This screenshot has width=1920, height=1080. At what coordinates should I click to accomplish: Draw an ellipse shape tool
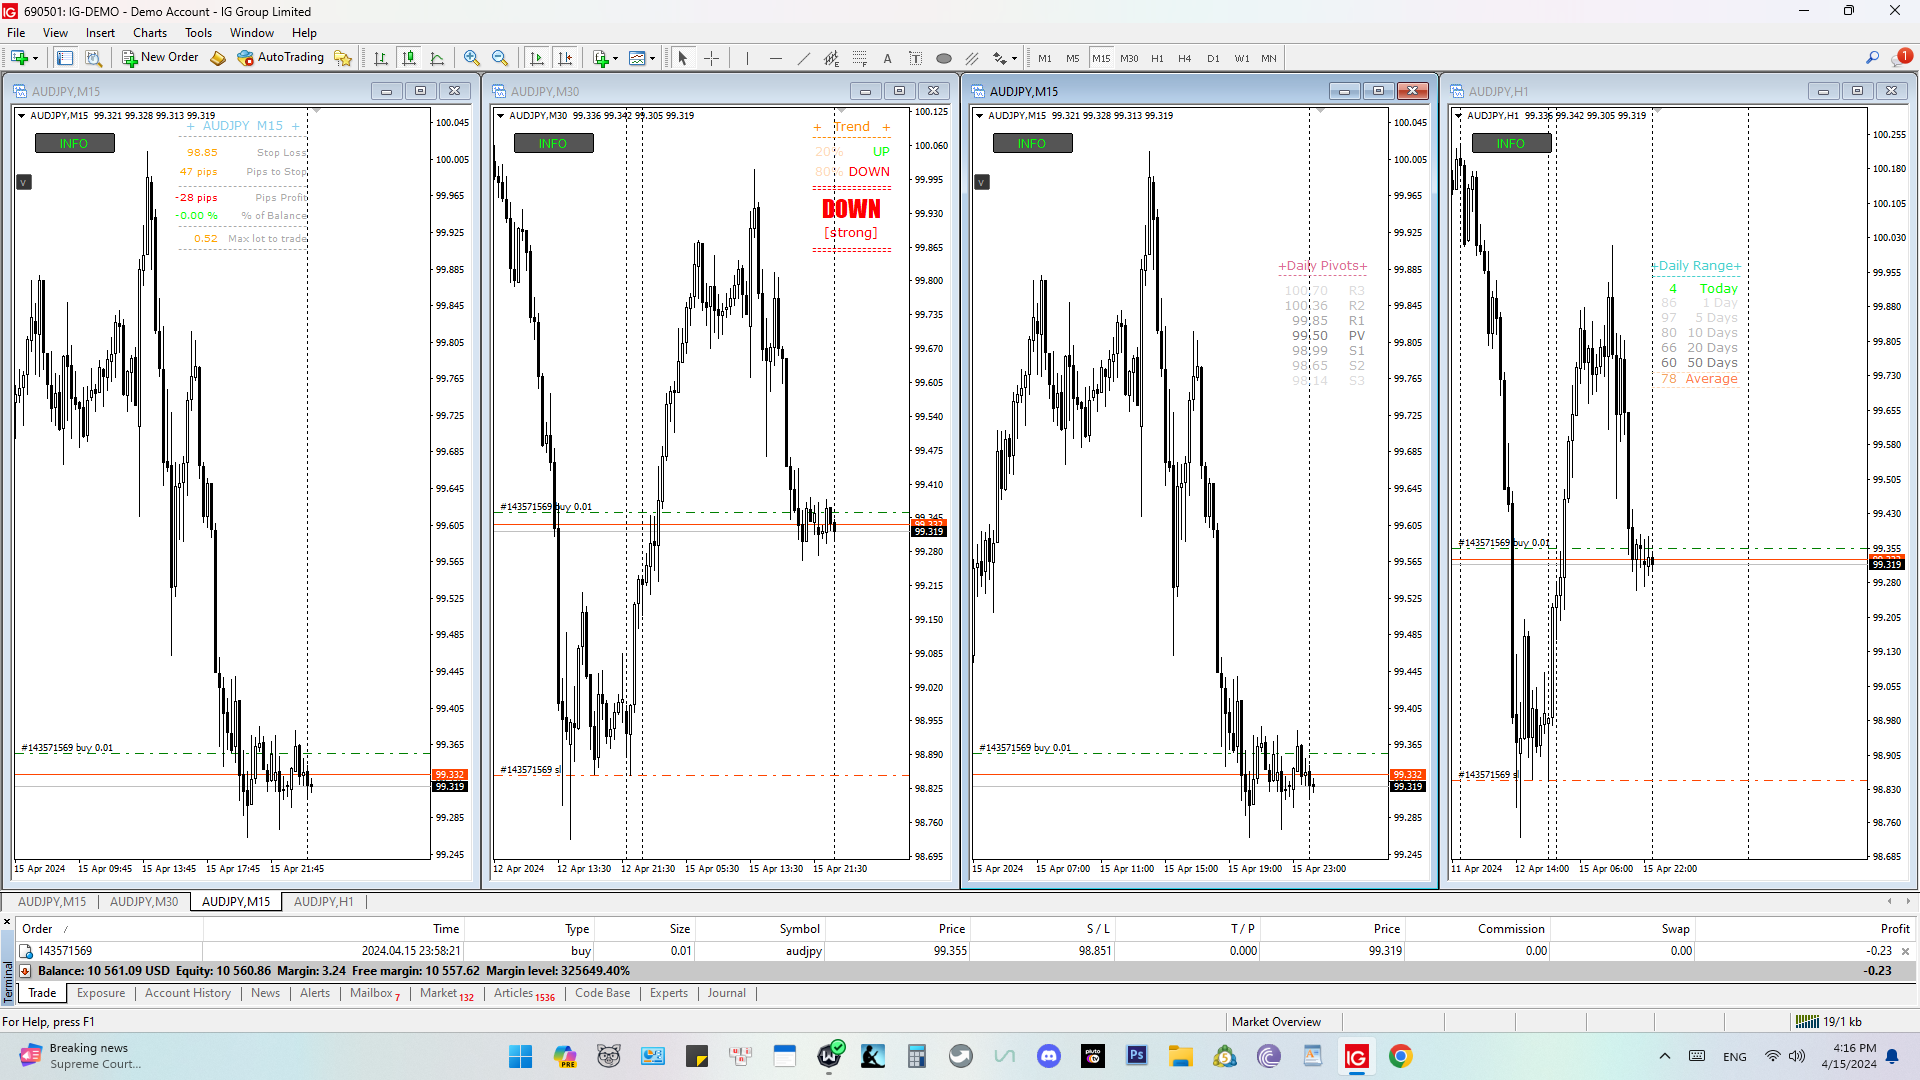(x=943, y=58)
